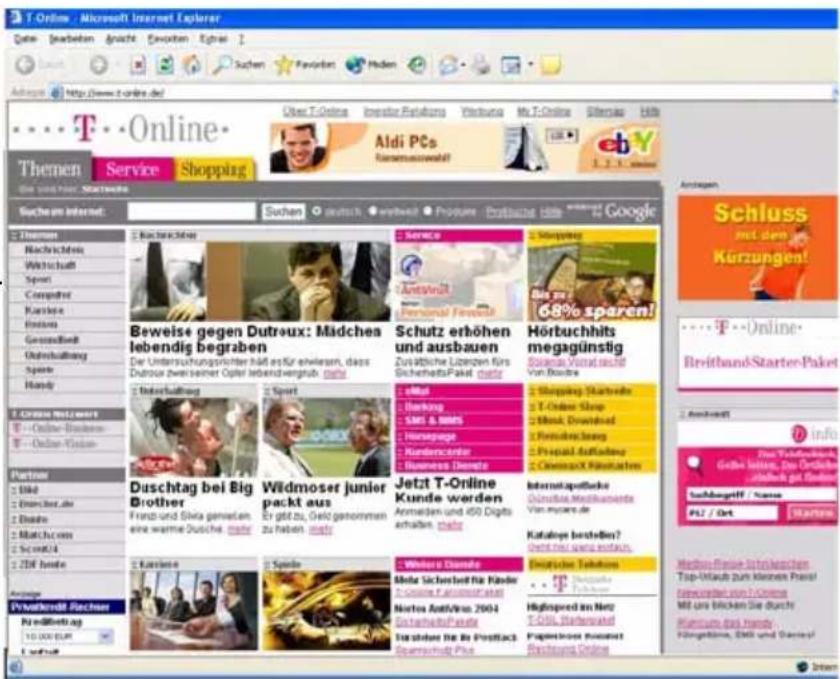The width and height of the screenshot is (840, 679).
Task: Click the Suchen button beside search field
Action: (283, 212)
